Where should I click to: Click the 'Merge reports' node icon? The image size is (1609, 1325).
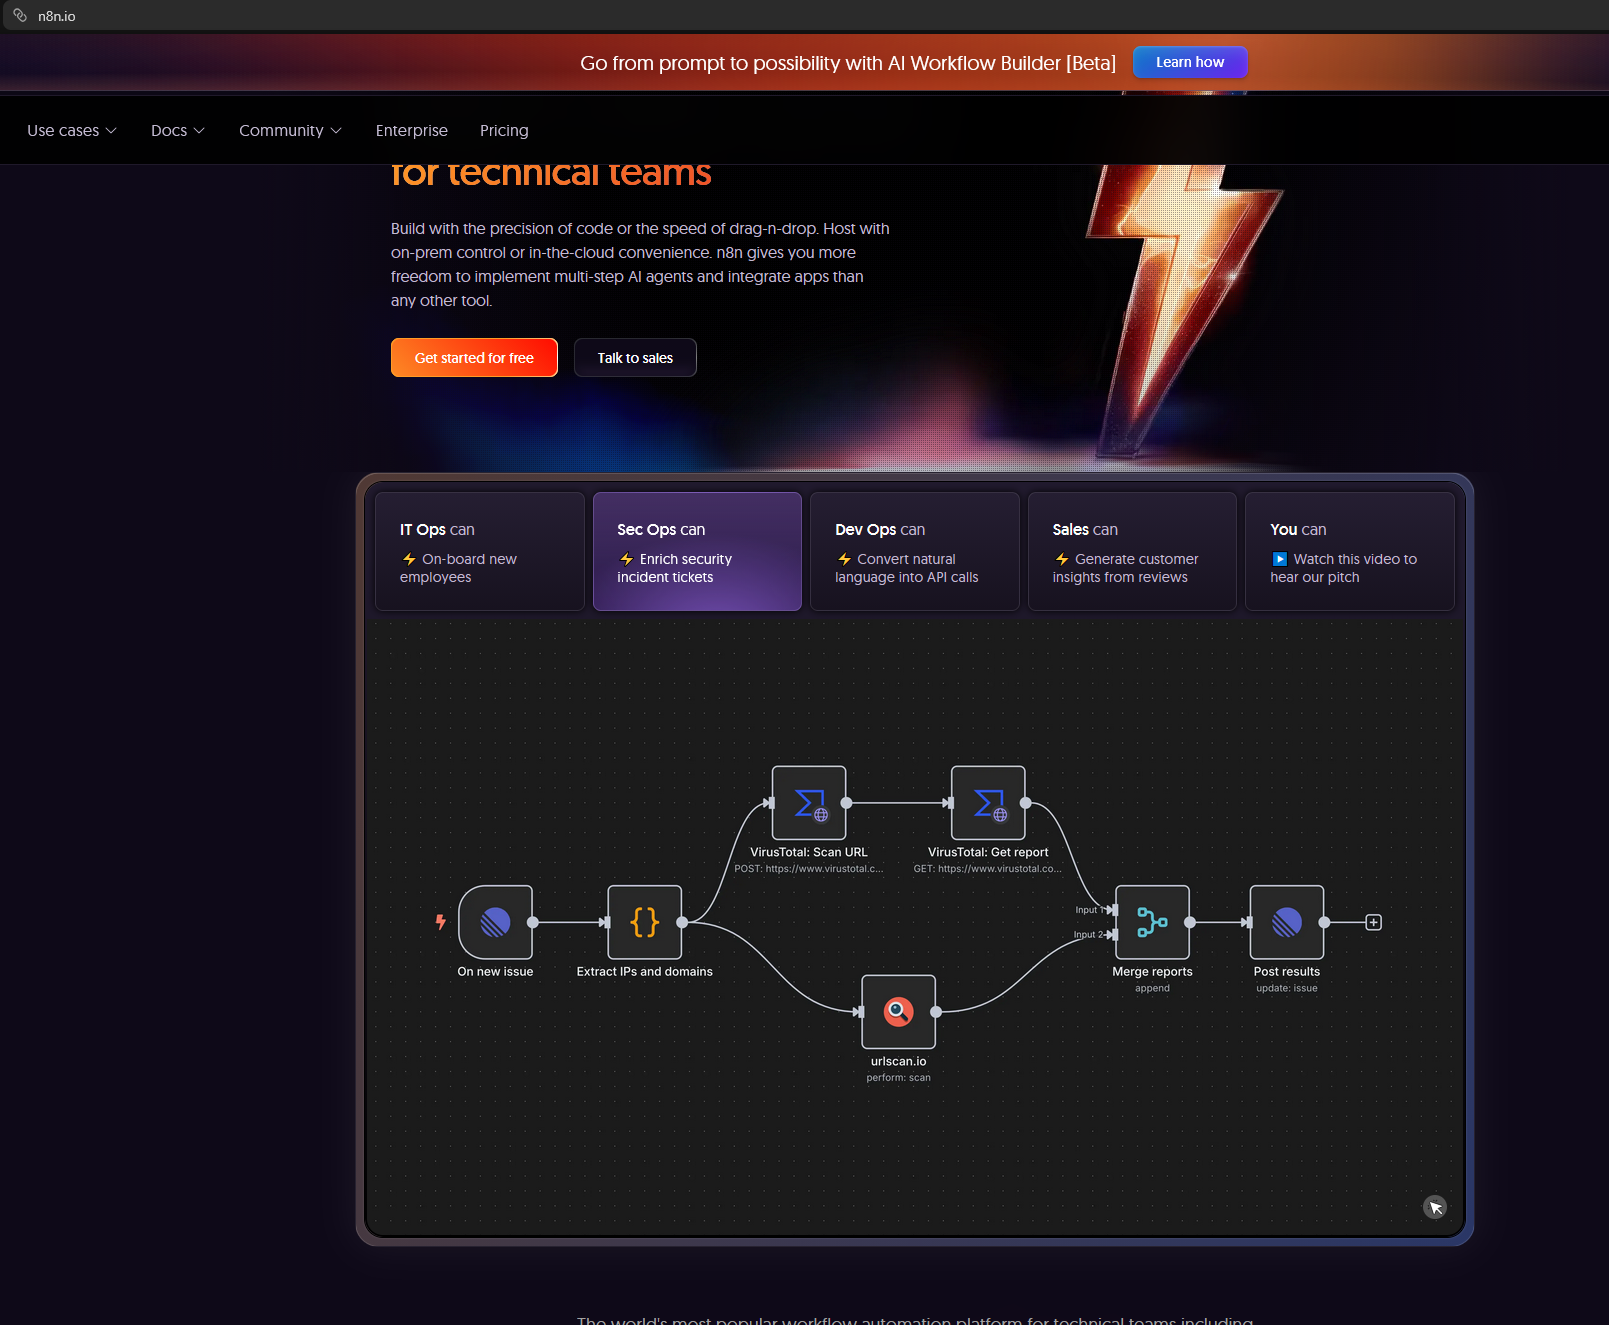click(1152, 922)
